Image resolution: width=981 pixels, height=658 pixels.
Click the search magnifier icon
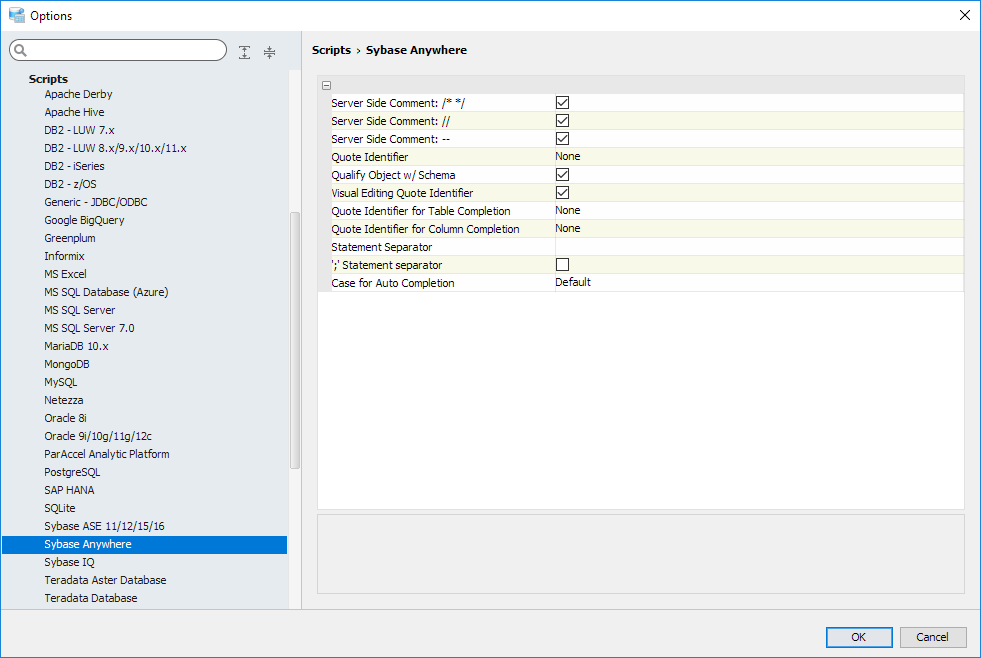[20, 51]
